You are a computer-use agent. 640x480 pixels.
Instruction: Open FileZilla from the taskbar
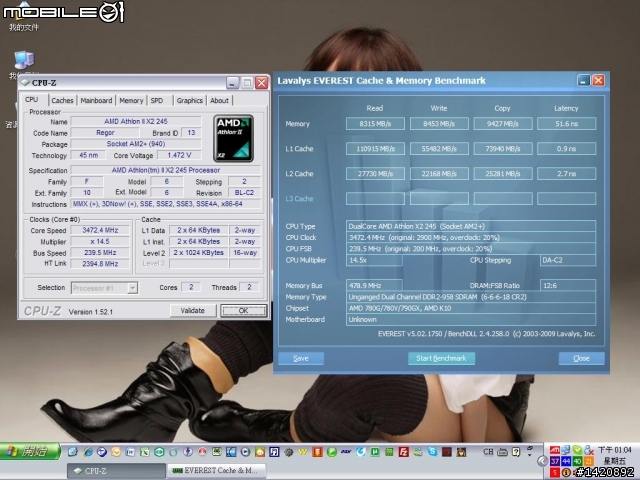tap(404, 452)
